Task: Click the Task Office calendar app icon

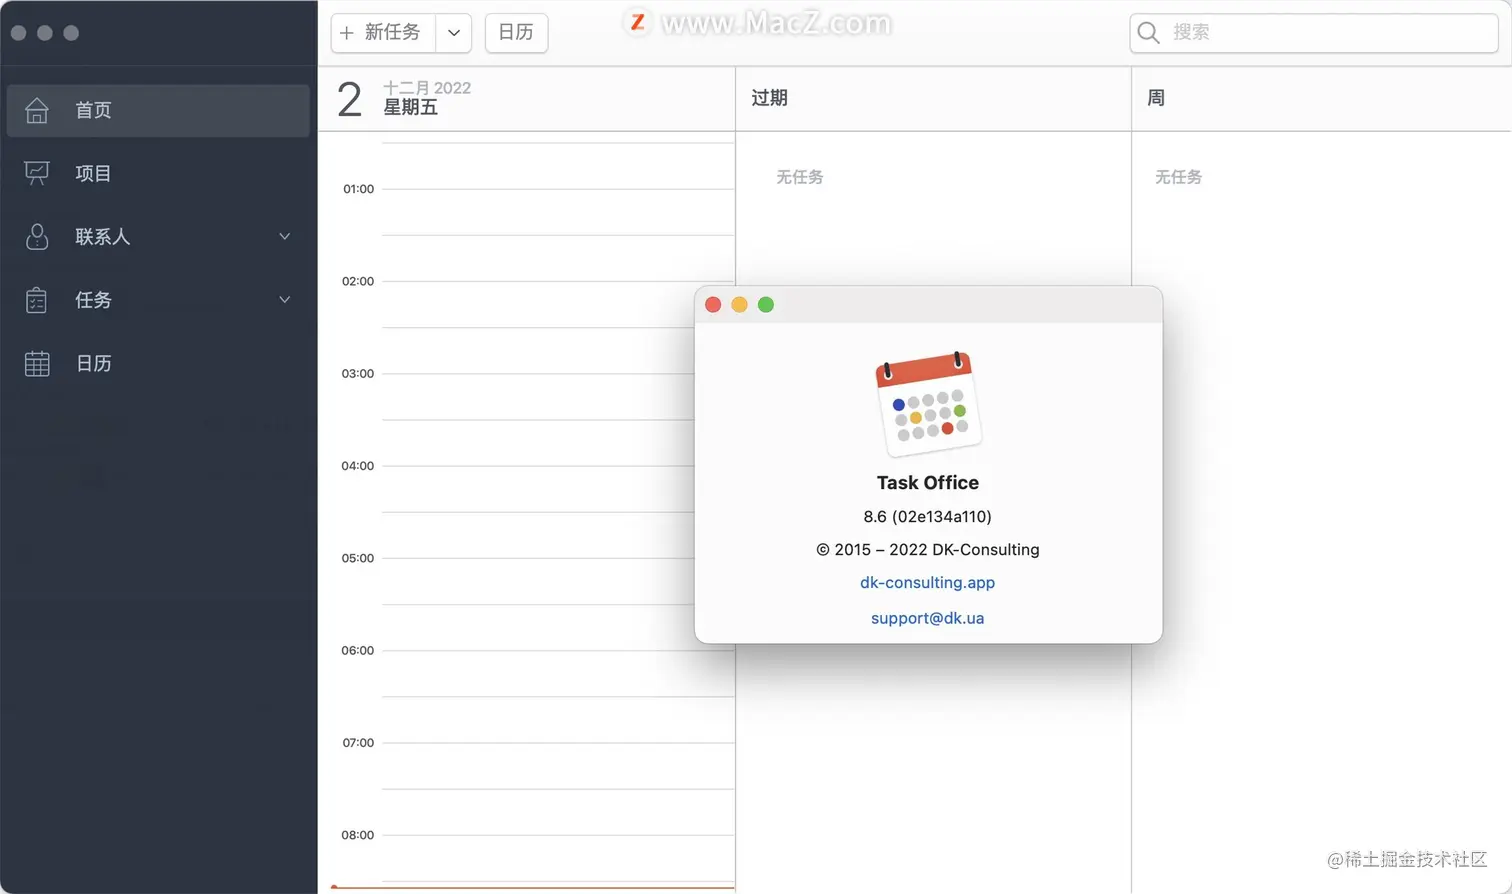Action: (x=928, y=403)
